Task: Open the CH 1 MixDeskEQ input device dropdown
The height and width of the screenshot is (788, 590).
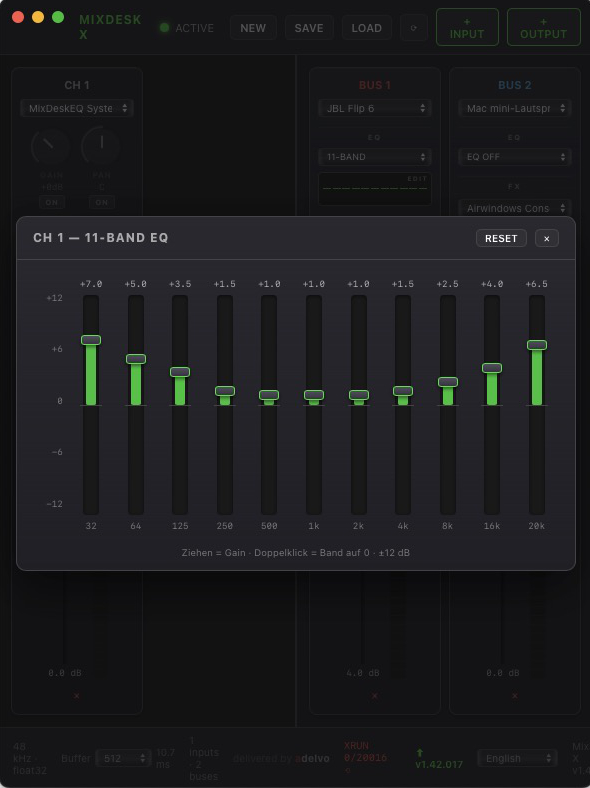Action: point(77,108)
